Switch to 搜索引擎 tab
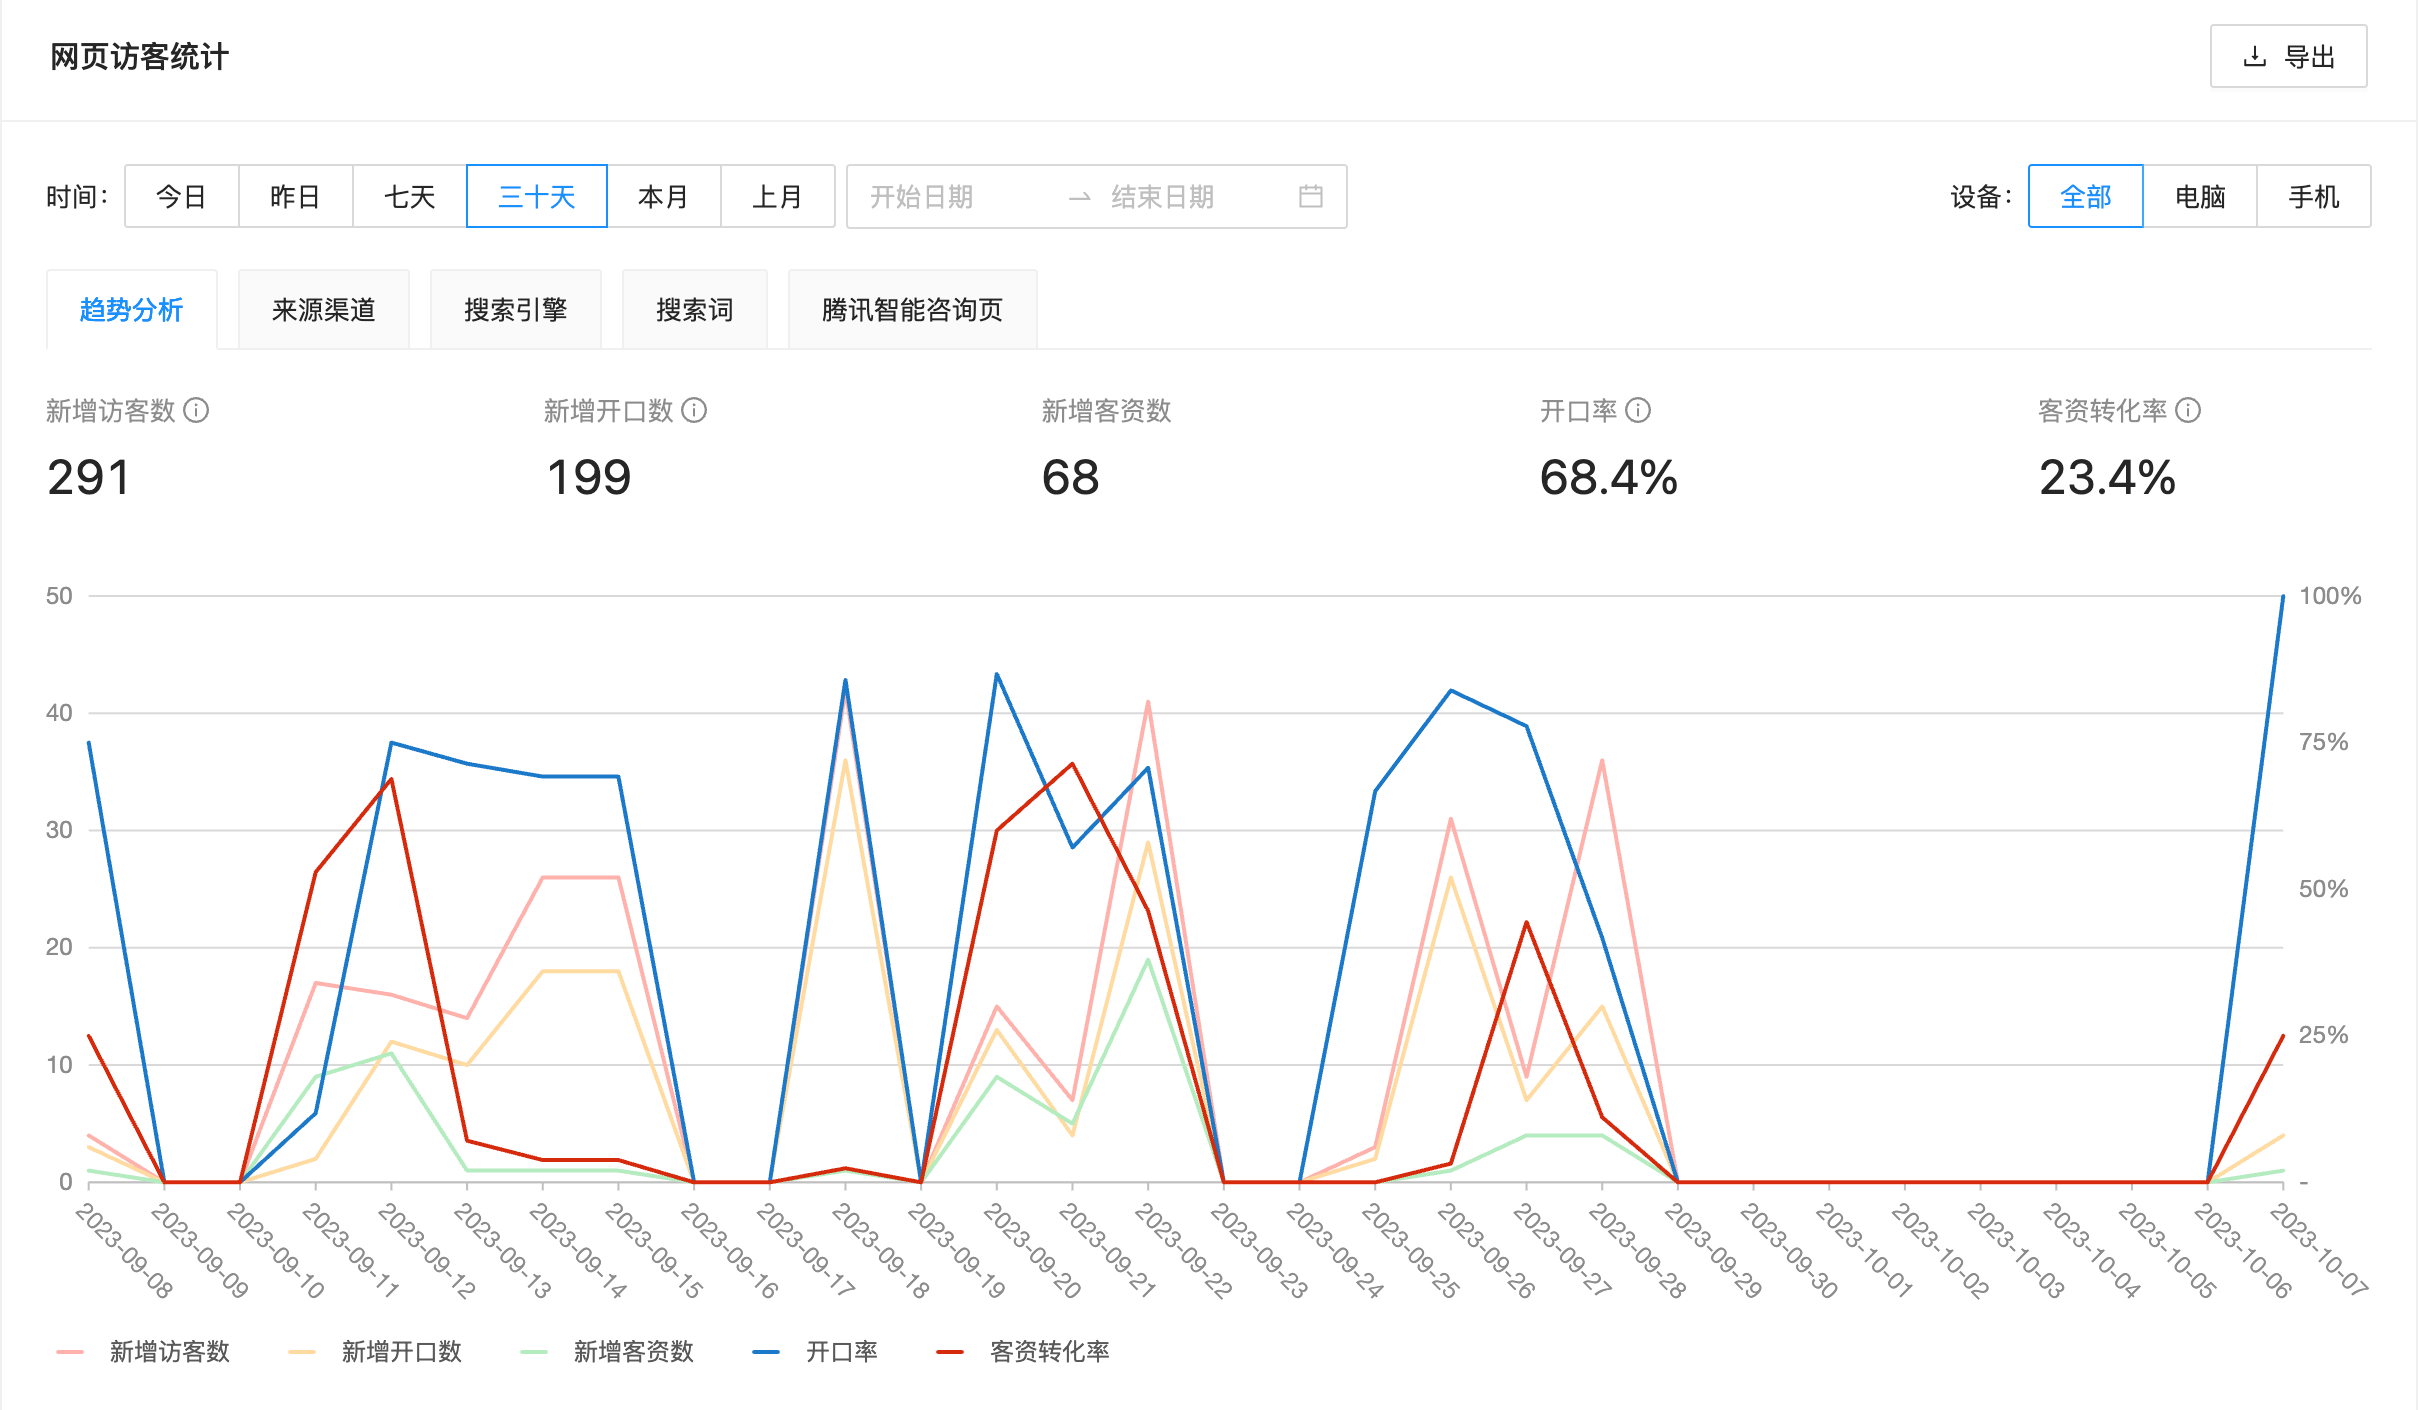The height and width of the screenshot is (1410, 2418). point(516,309)
